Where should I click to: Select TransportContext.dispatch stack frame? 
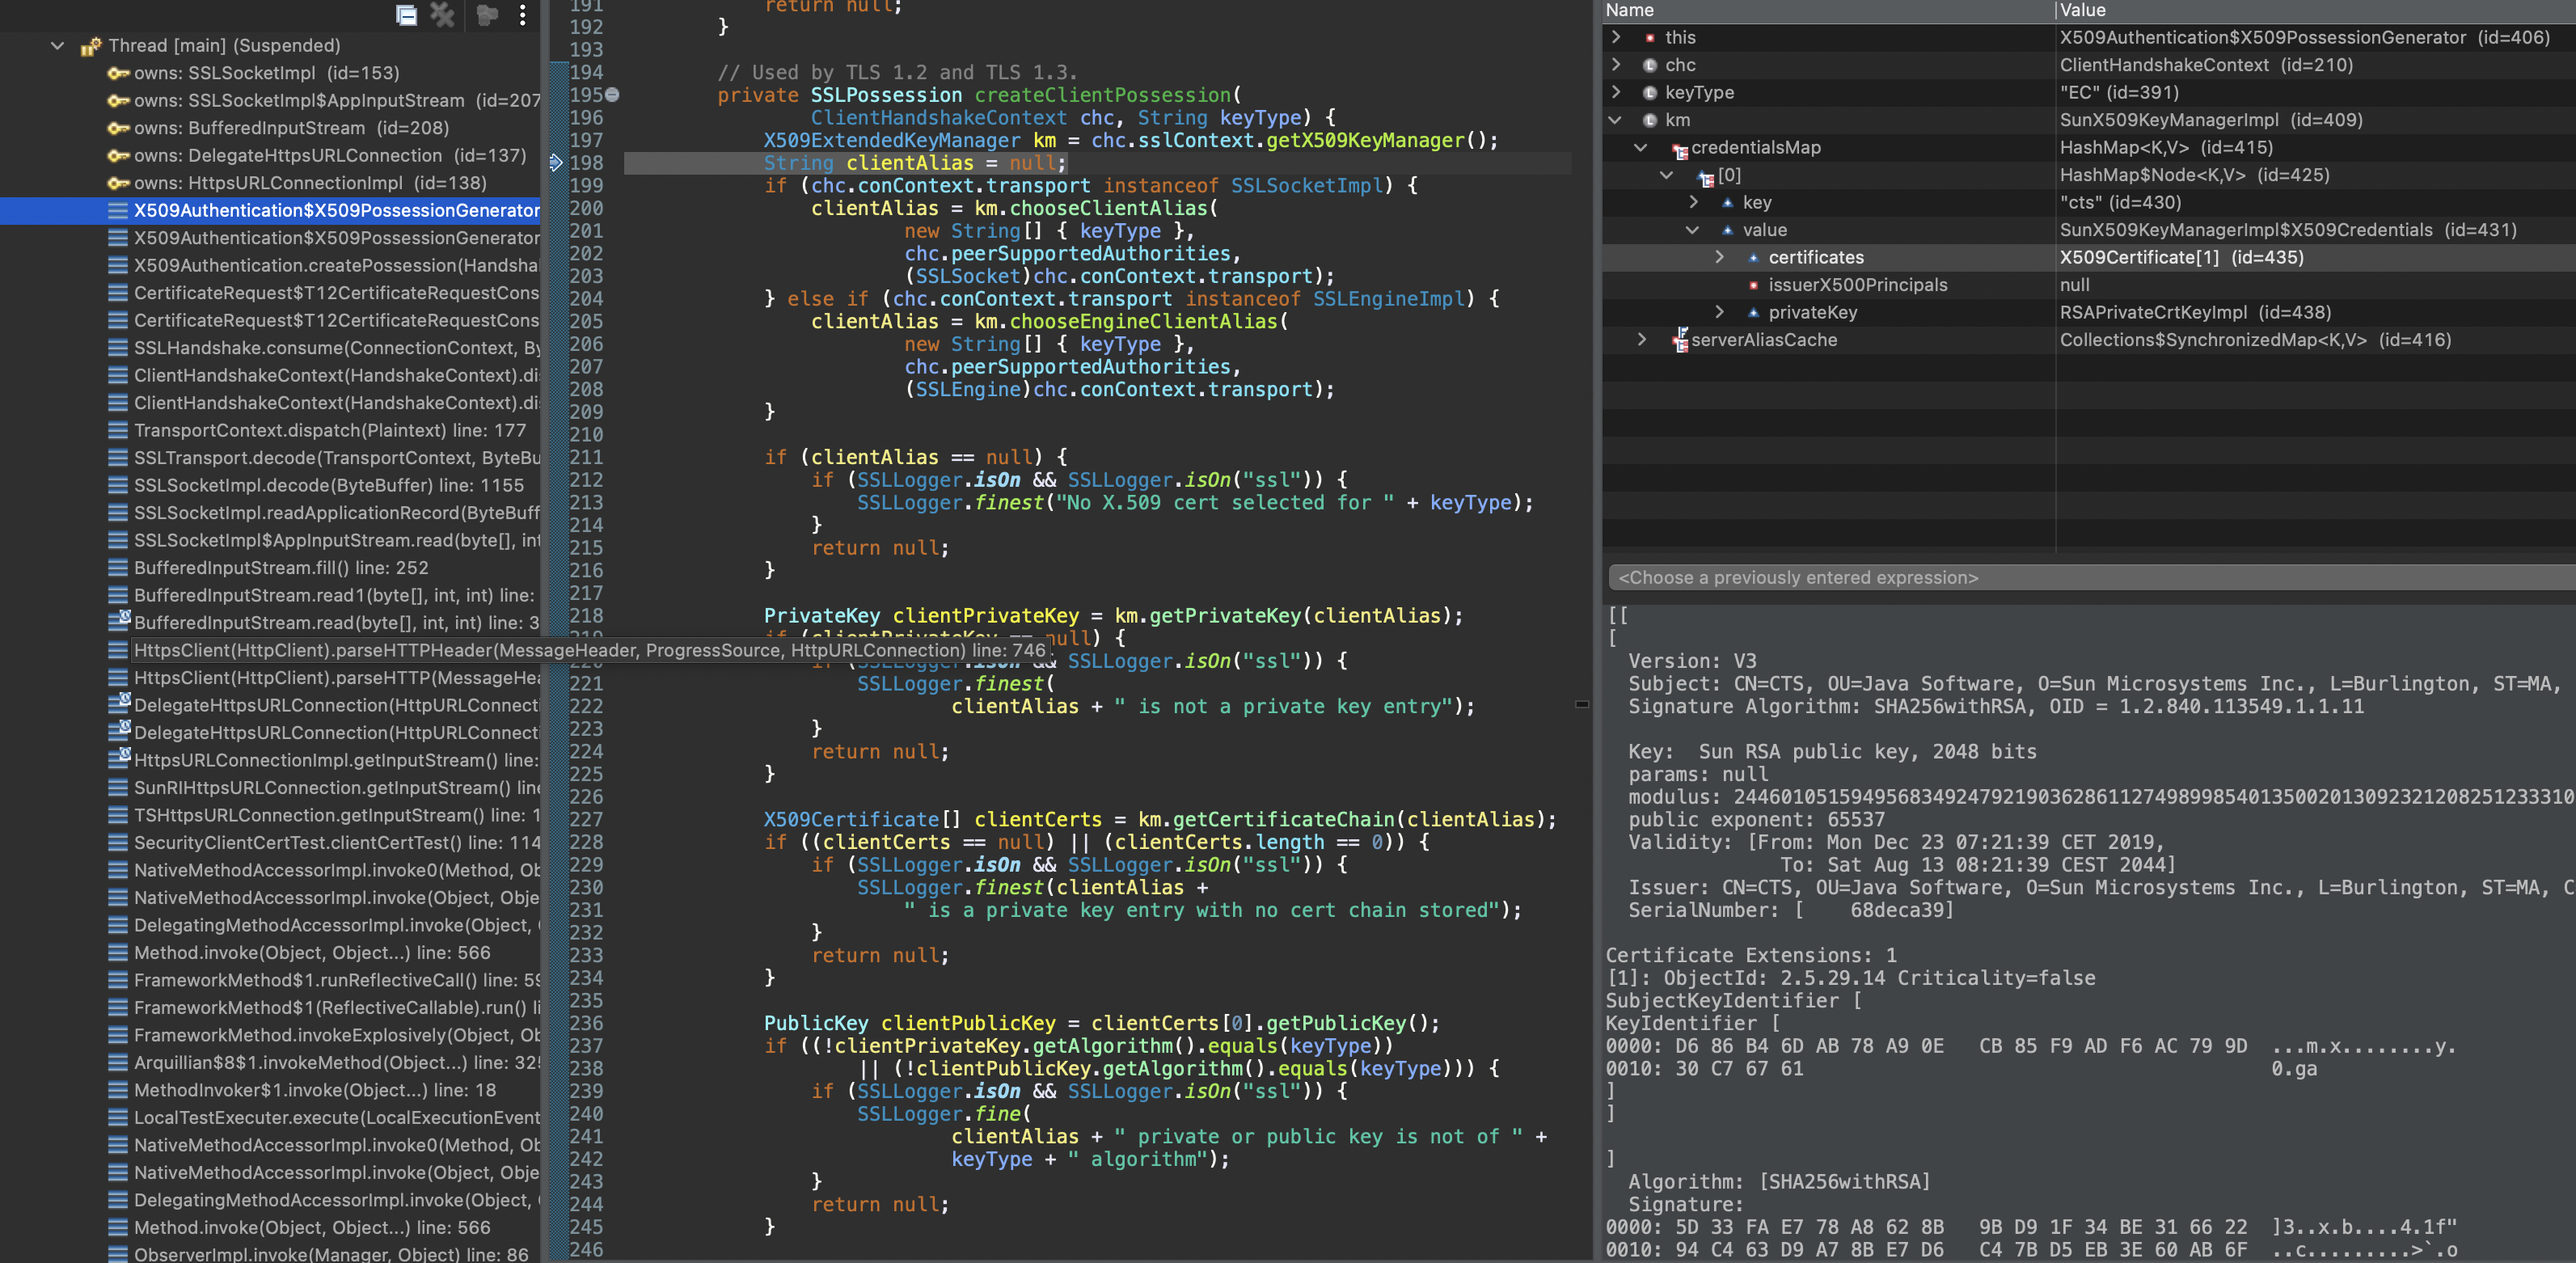330,431
